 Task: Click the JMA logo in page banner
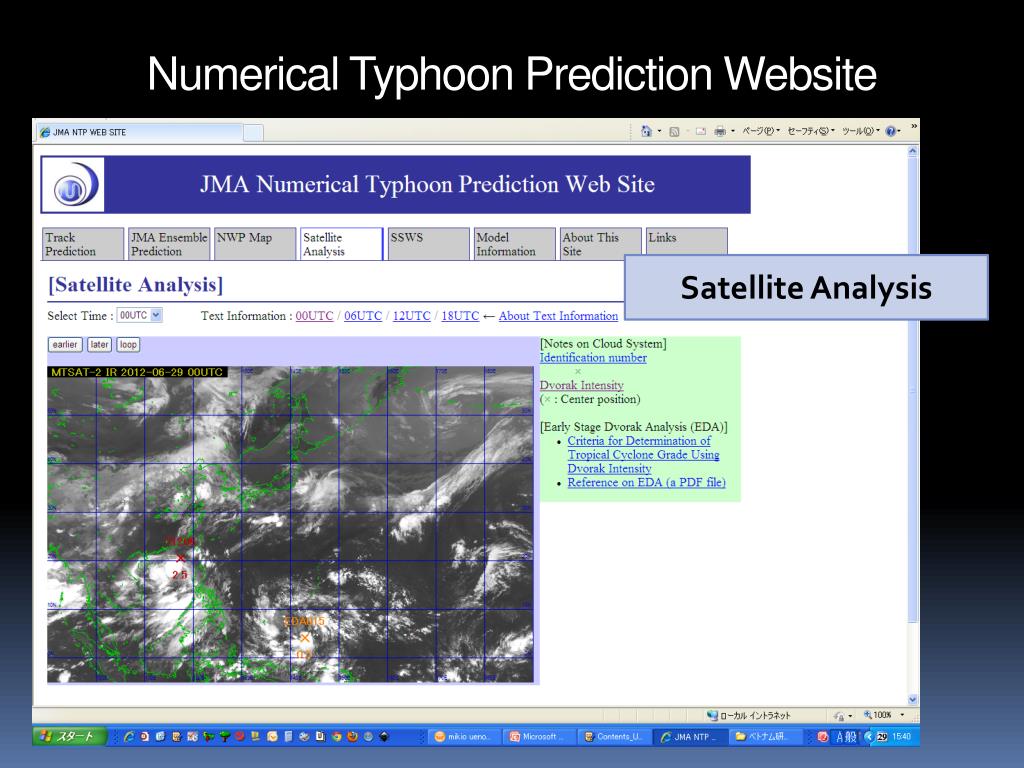pyautogui.click(x=73, y=185)
